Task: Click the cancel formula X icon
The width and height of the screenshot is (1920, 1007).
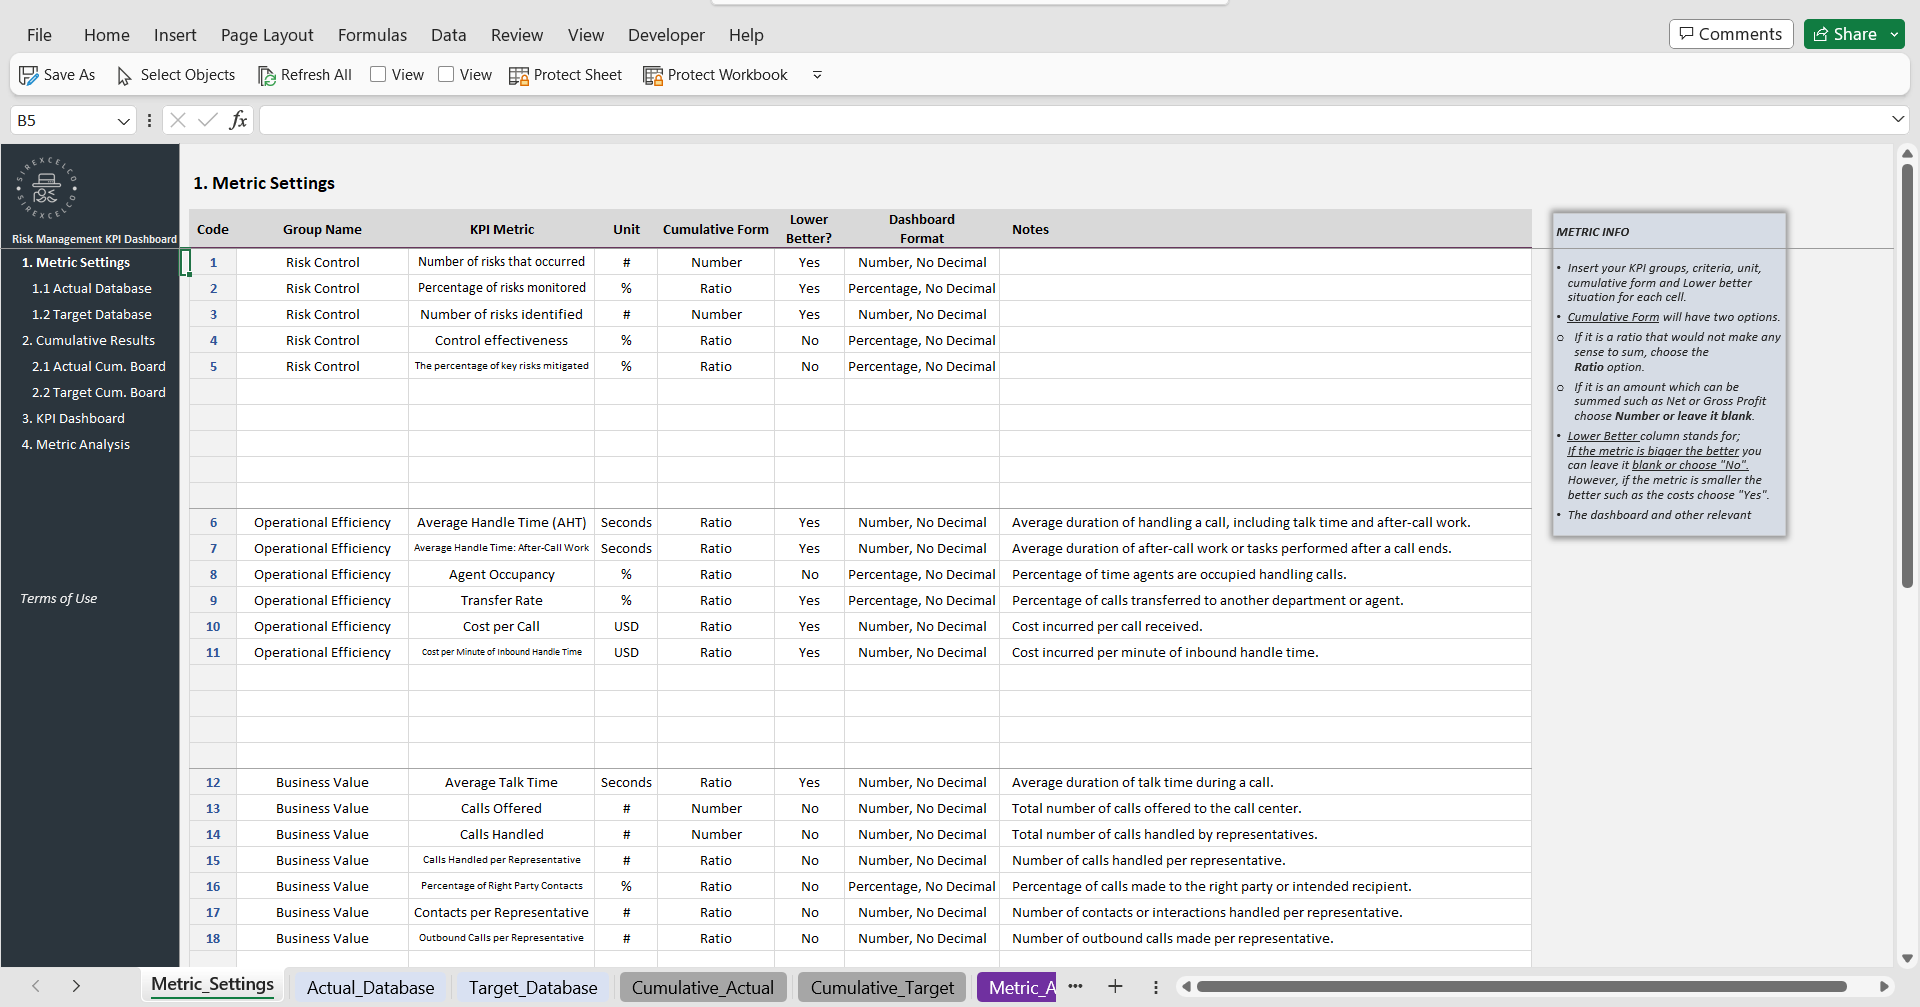Action: (178, 120)
